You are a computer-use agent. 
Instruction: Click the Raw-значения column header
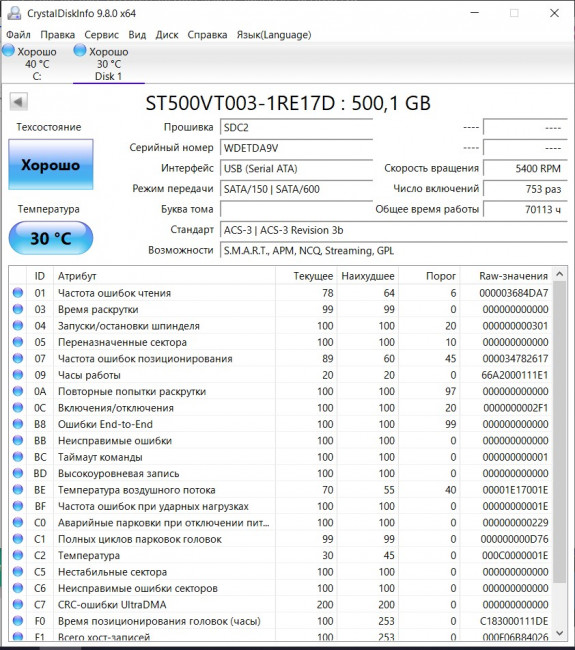506,276
